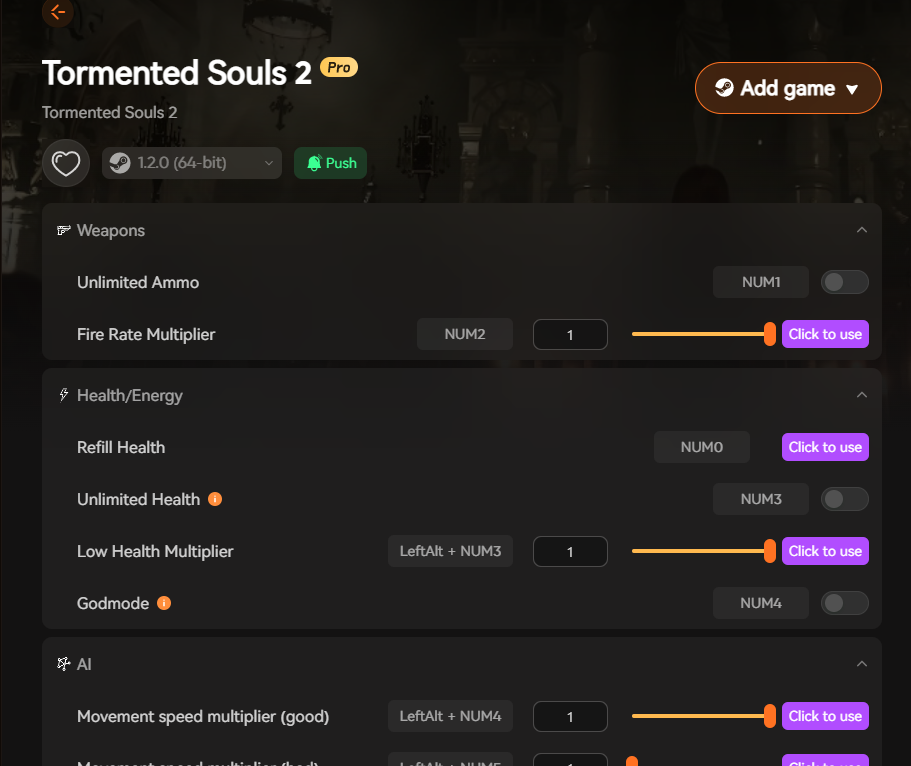
Task: Click the green Push notification button
Action: tap(330, 163)
